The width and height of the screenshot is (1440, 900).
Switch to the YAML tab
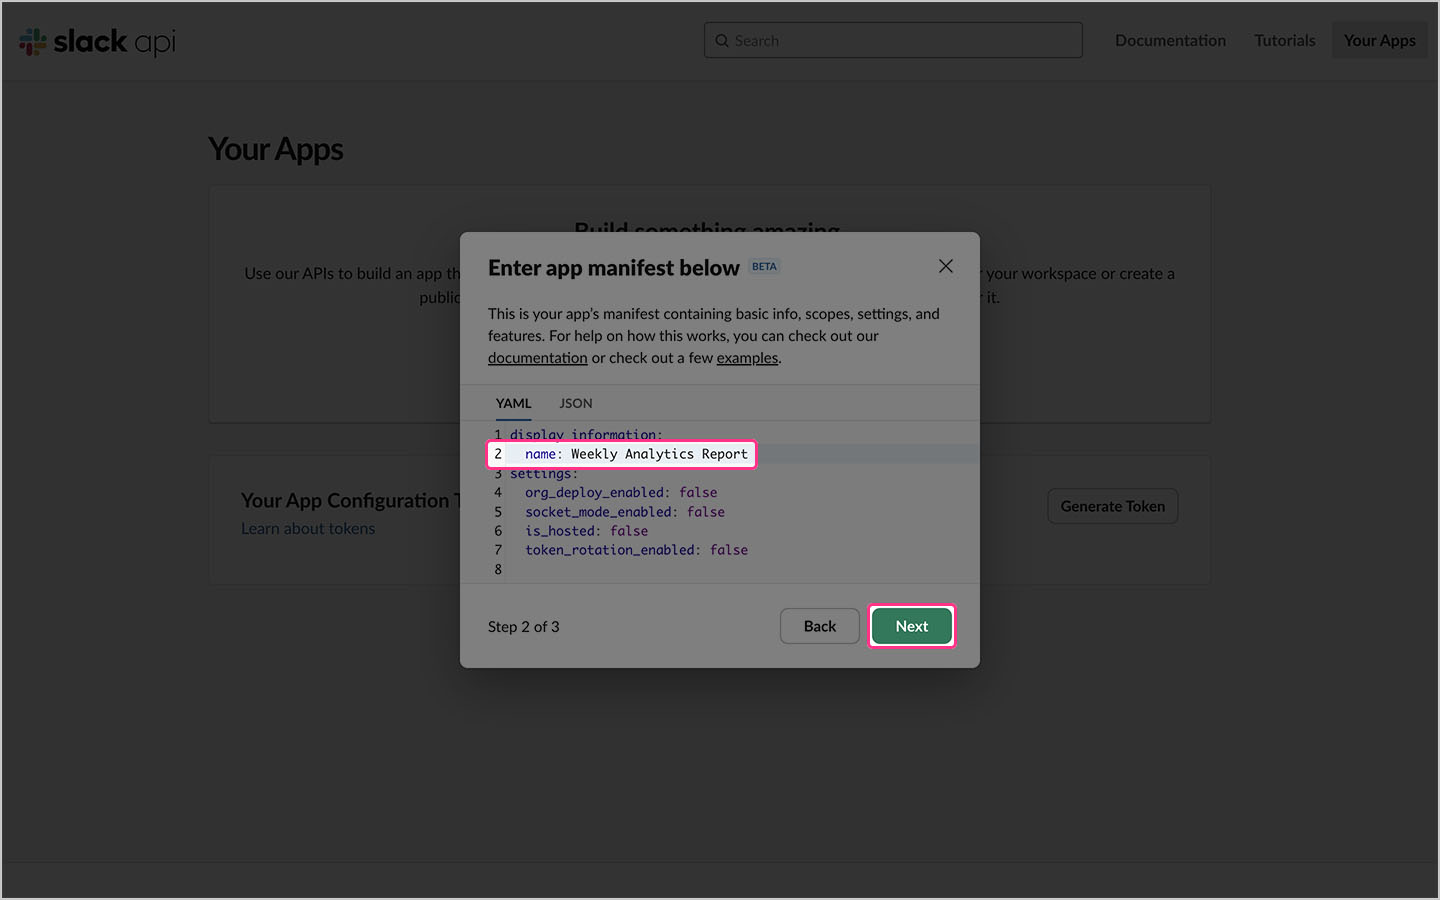513,403
